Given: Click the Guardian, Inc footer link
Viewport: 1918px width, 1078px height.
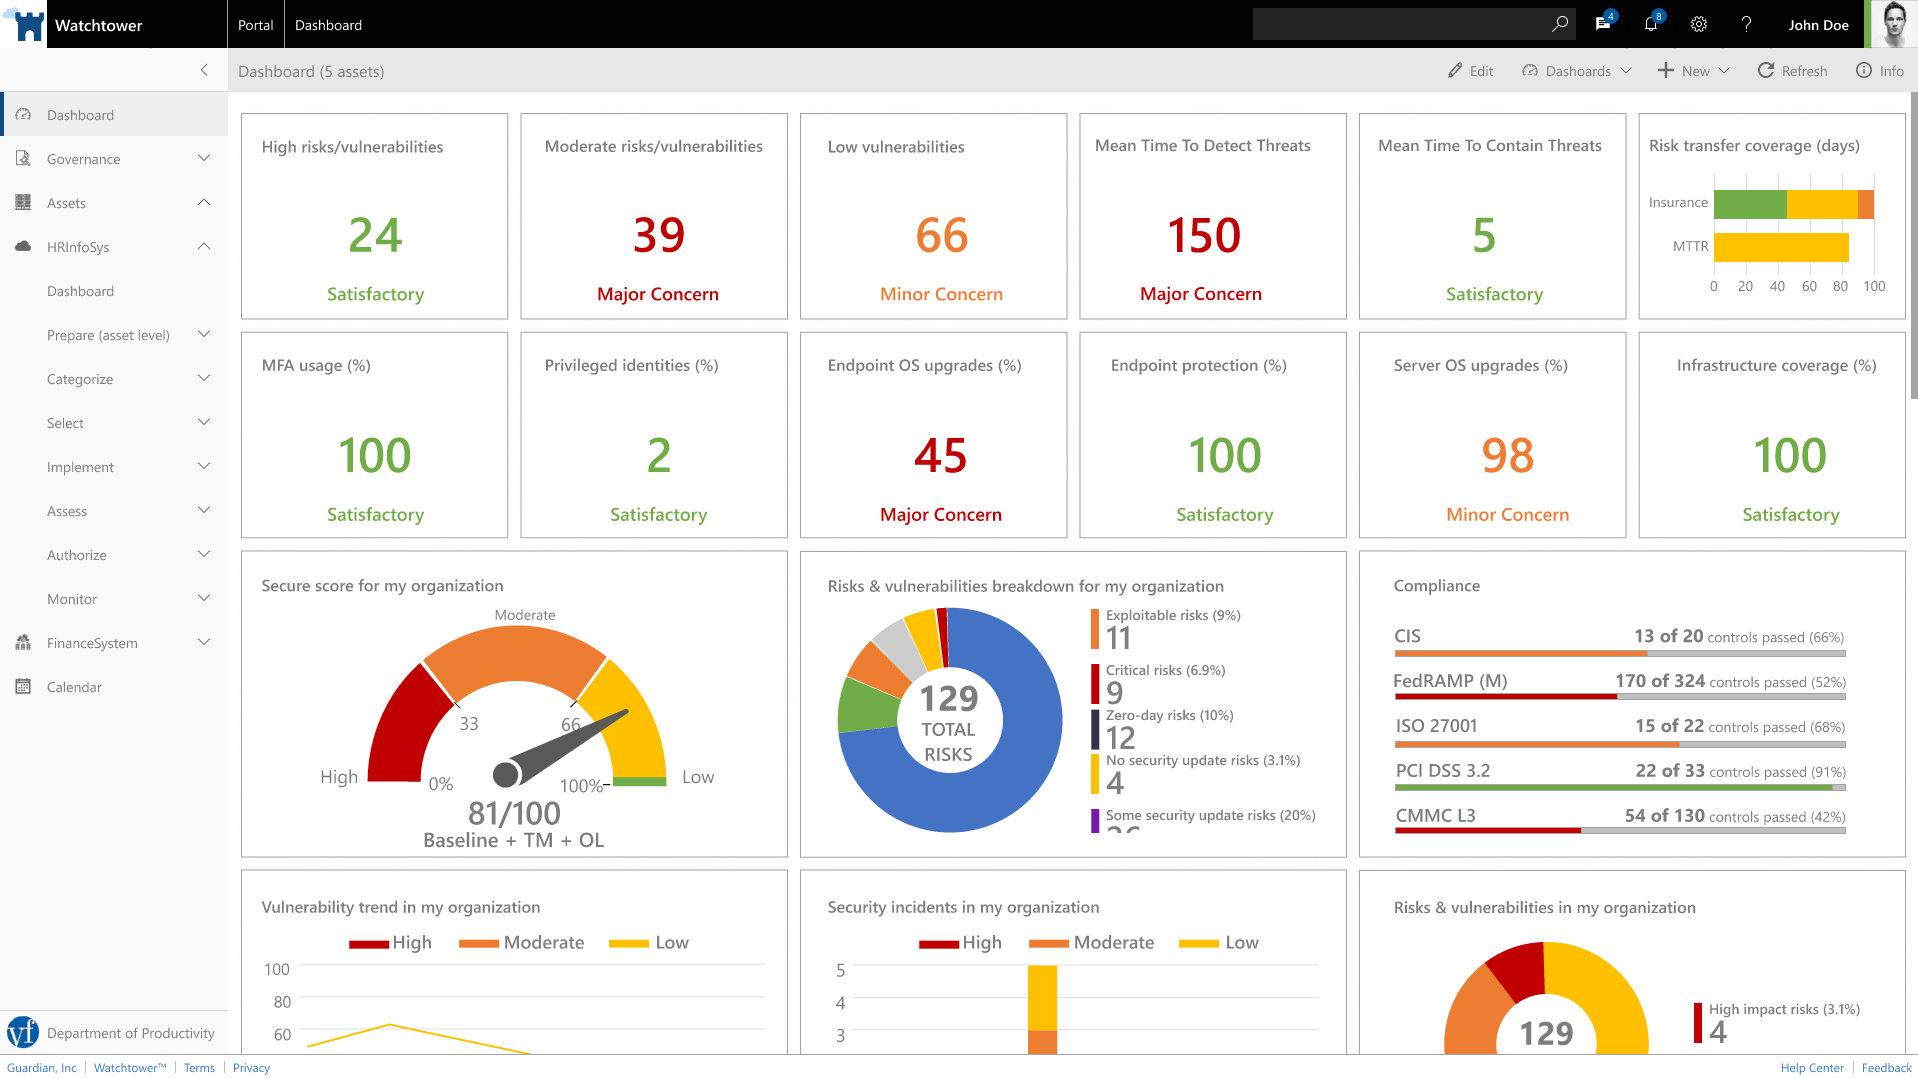Looking at the screenshot, I should tap(41, 1068).
